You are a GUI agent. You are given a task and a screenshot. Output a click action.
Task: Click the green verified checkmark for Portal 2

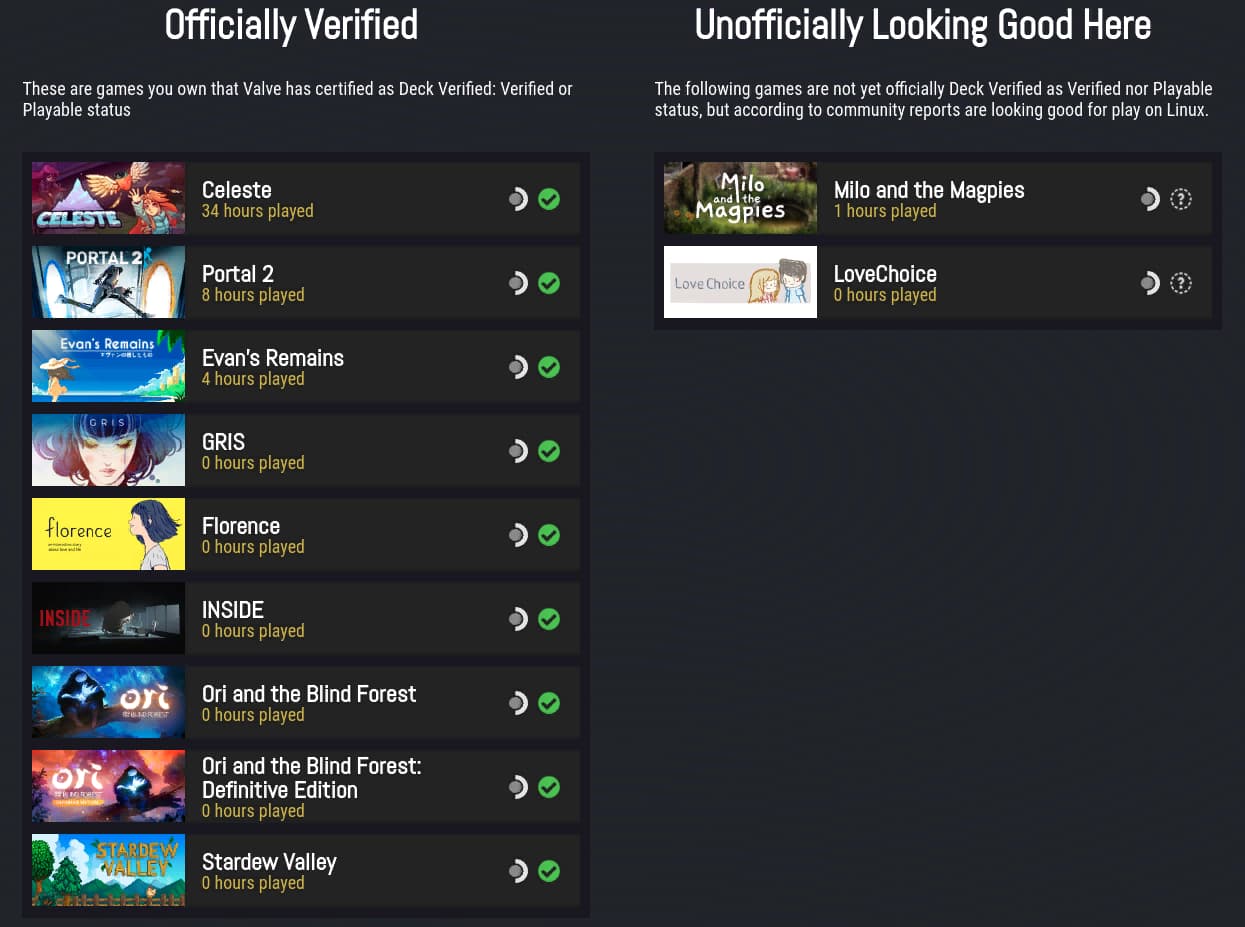tap(549, 283)
